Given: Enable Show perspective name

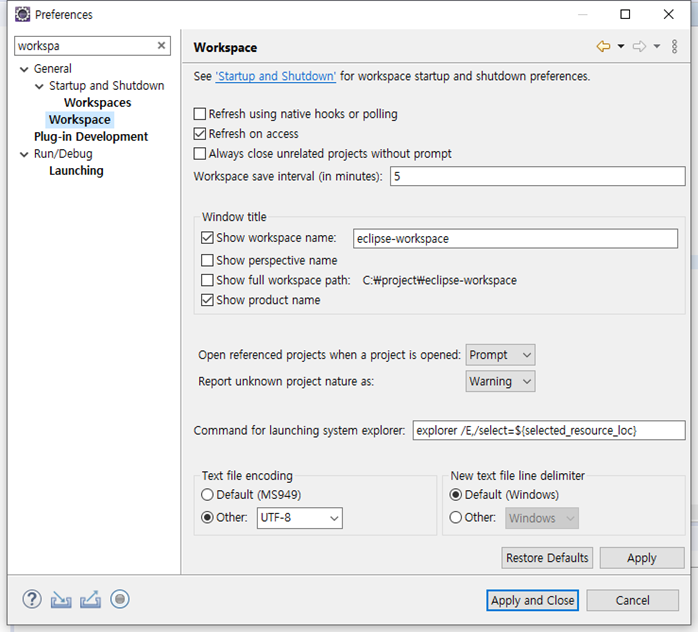Looking at the screenshot, I should 207,260.
